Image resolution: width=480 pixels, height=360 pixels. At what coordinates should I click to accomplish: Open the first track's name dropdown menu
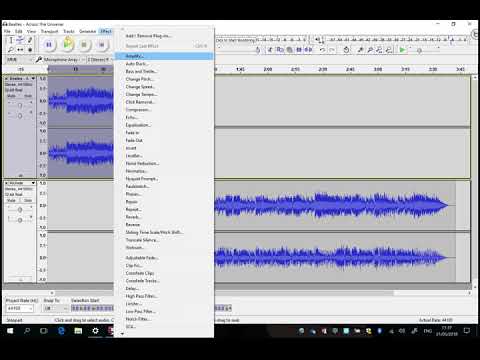[x=33, y=79]
